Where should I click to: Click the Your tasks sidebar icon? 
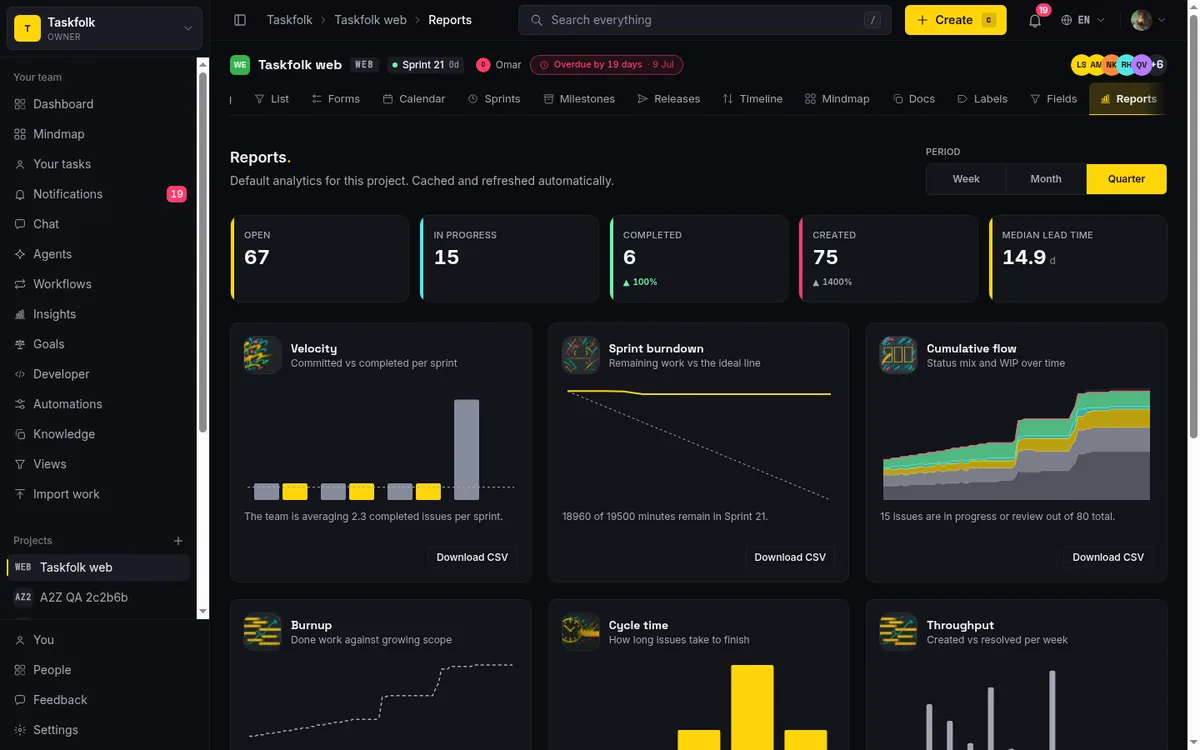click(20, 164)
